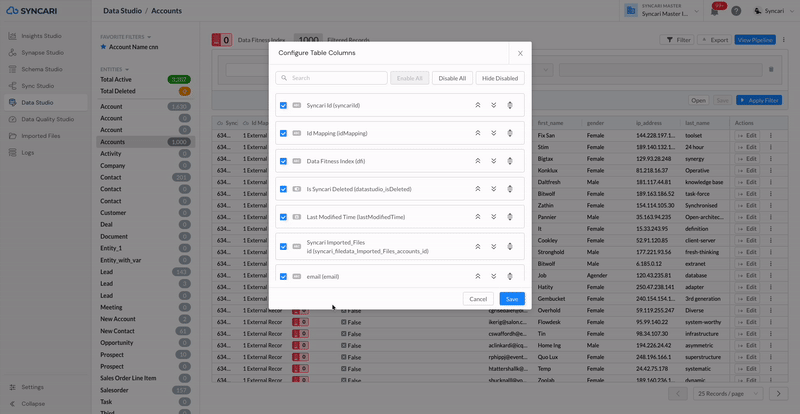
Task: Save the column configuration
Action: click(512, 299)
